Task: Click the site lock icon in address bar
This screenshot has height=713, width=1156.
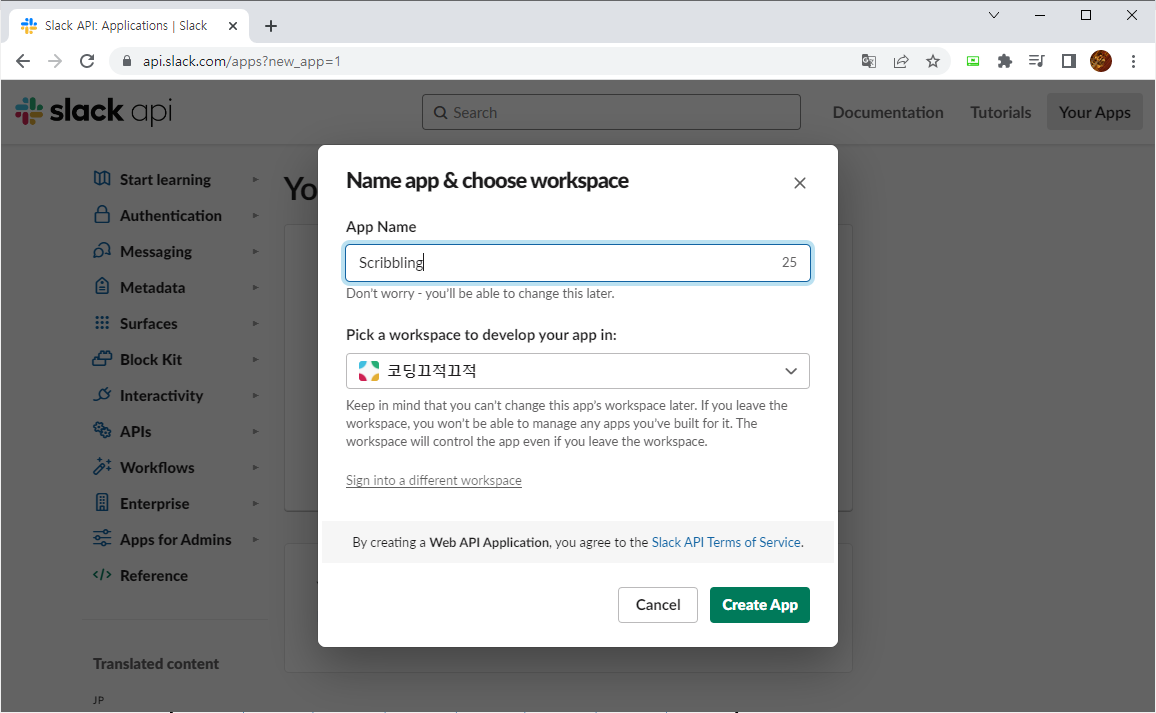Action: click(127, 61)
